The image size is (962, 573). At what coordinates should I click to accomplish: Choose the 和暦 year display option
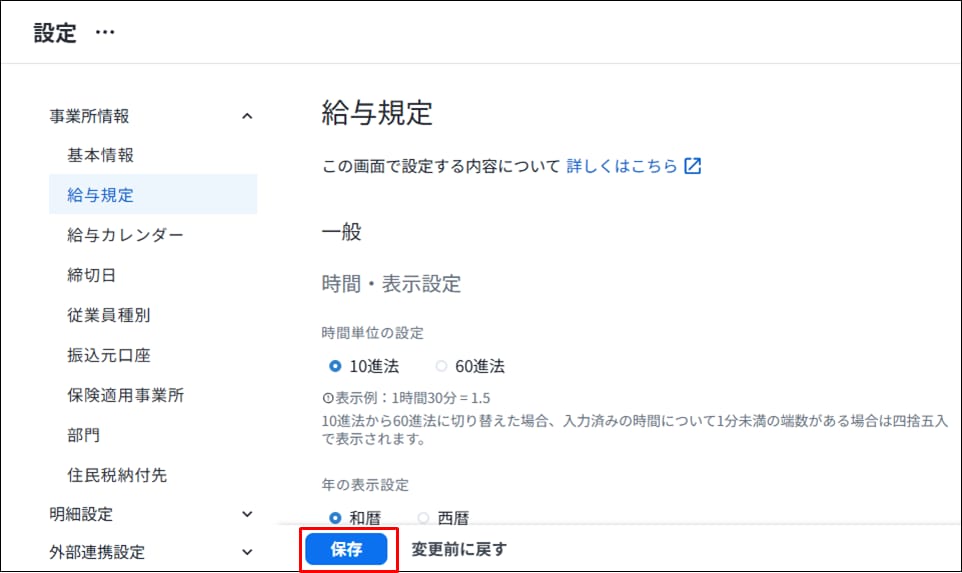pyautogui.click(x=335, y=518)
